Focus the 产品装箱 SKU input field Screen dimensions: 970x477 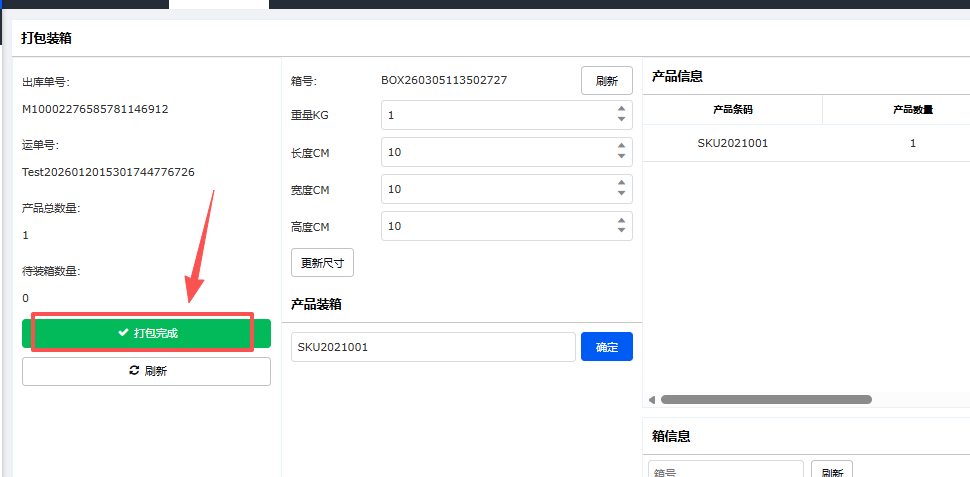(x=432, y=347)
